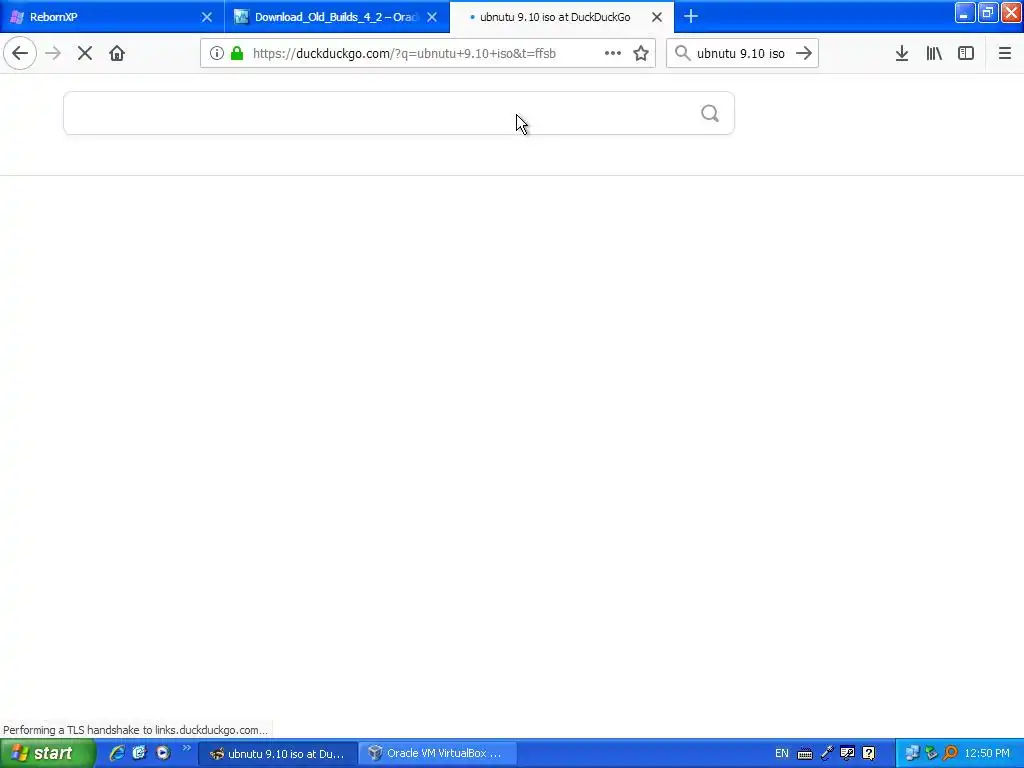Launch Windows Media Player from quick launch
This screenshot has height=768, width=1024.
163,753
